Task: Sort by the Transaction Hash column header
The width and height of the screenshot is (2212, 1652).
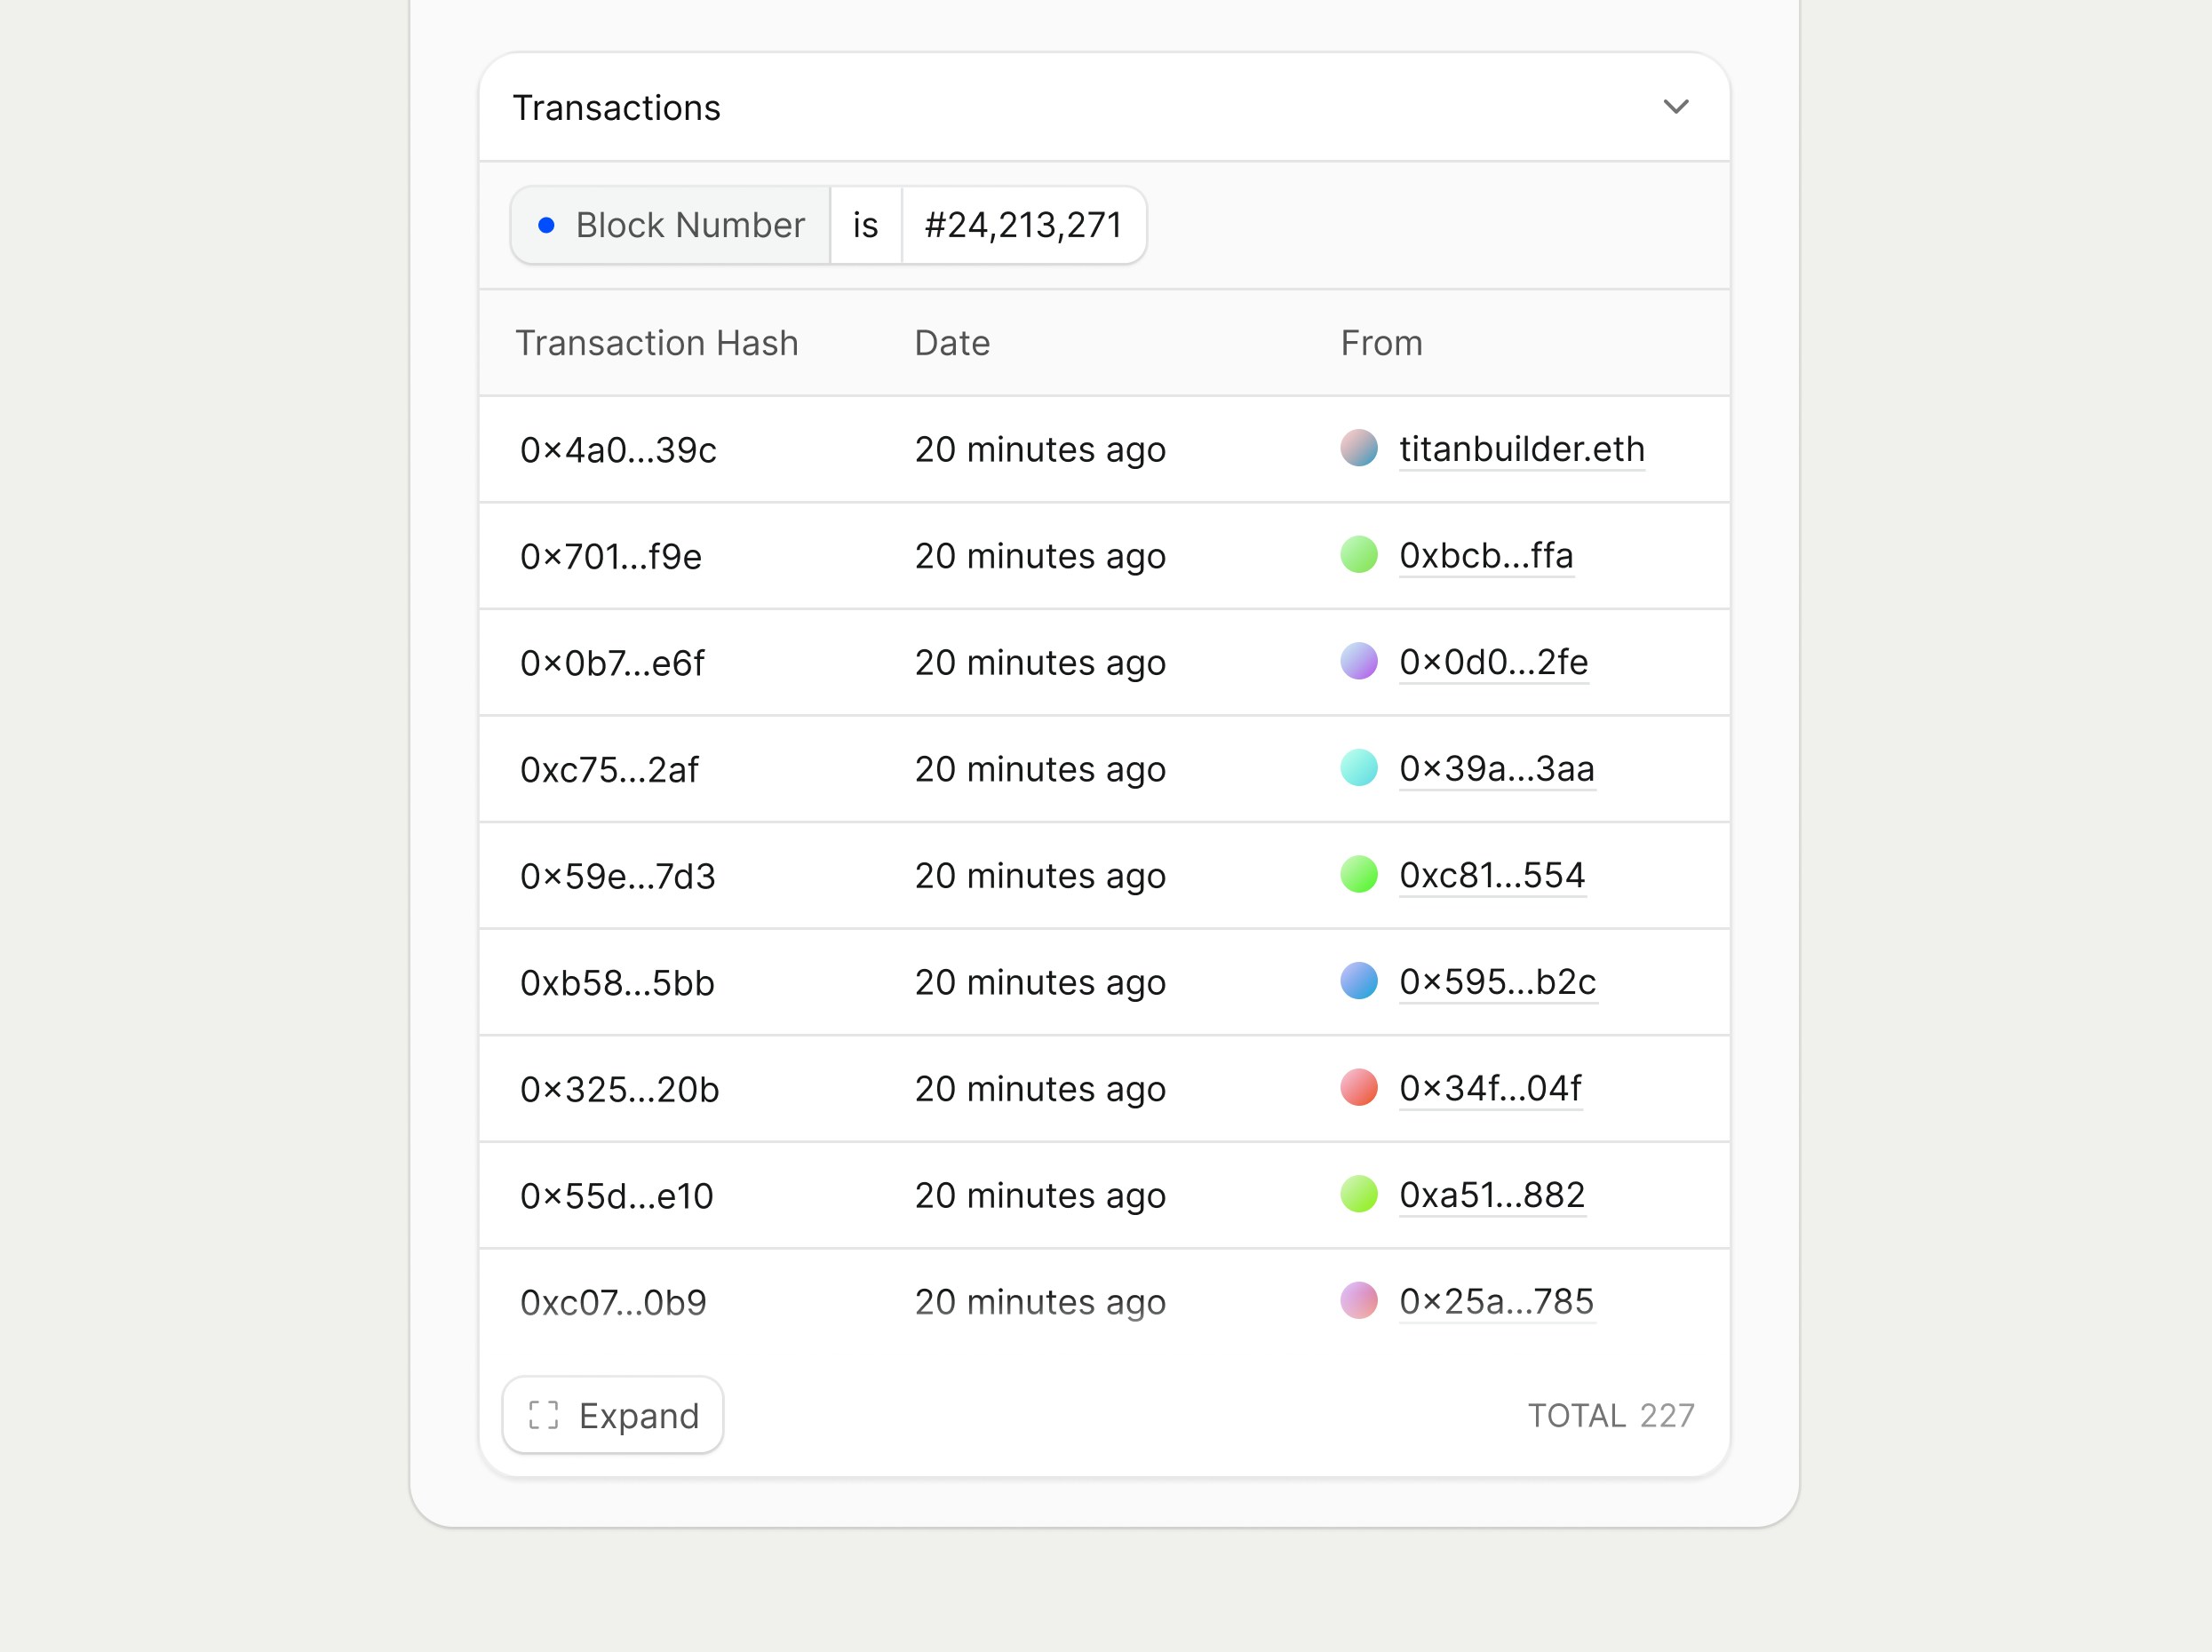Action: [656, 343]
